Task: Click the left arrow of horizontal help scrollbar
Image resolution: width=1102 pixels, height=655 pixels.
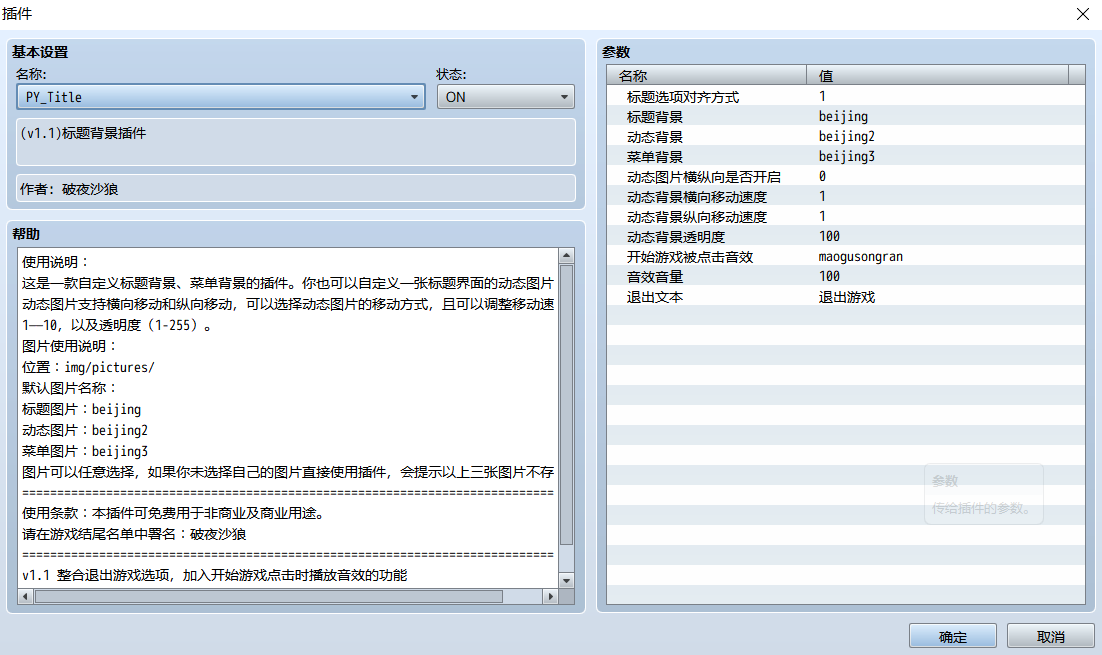Action: pos(25,597)
